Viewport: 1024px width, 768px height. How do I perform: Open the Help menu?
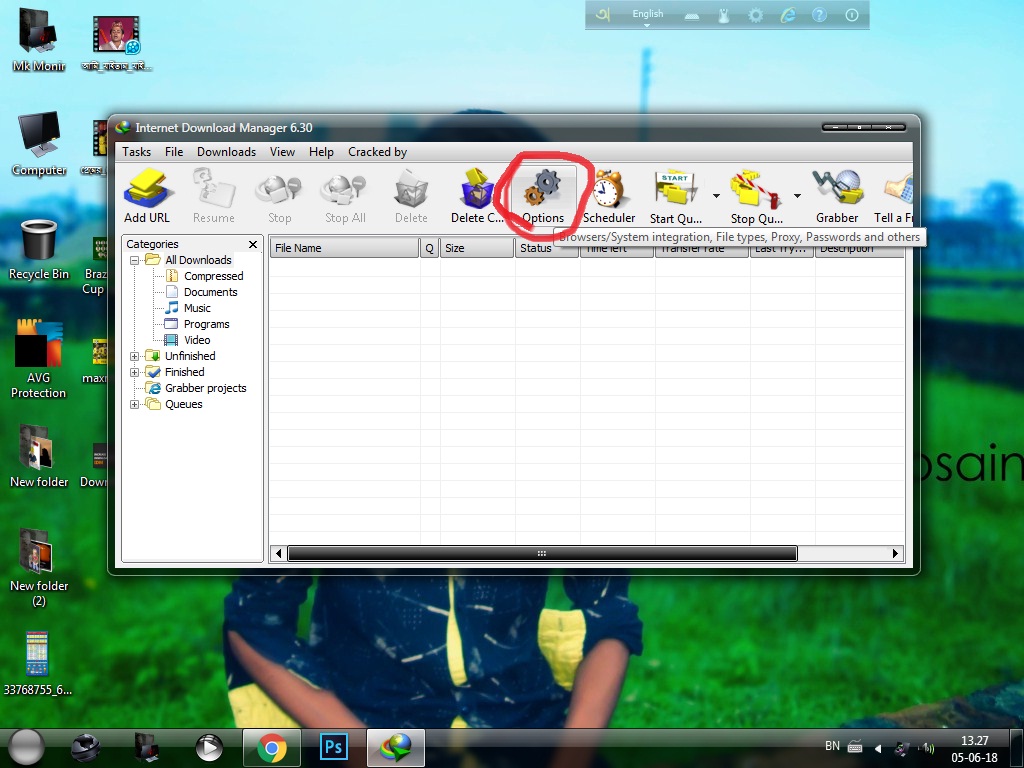pyautogui.click(x=321, y=152)
